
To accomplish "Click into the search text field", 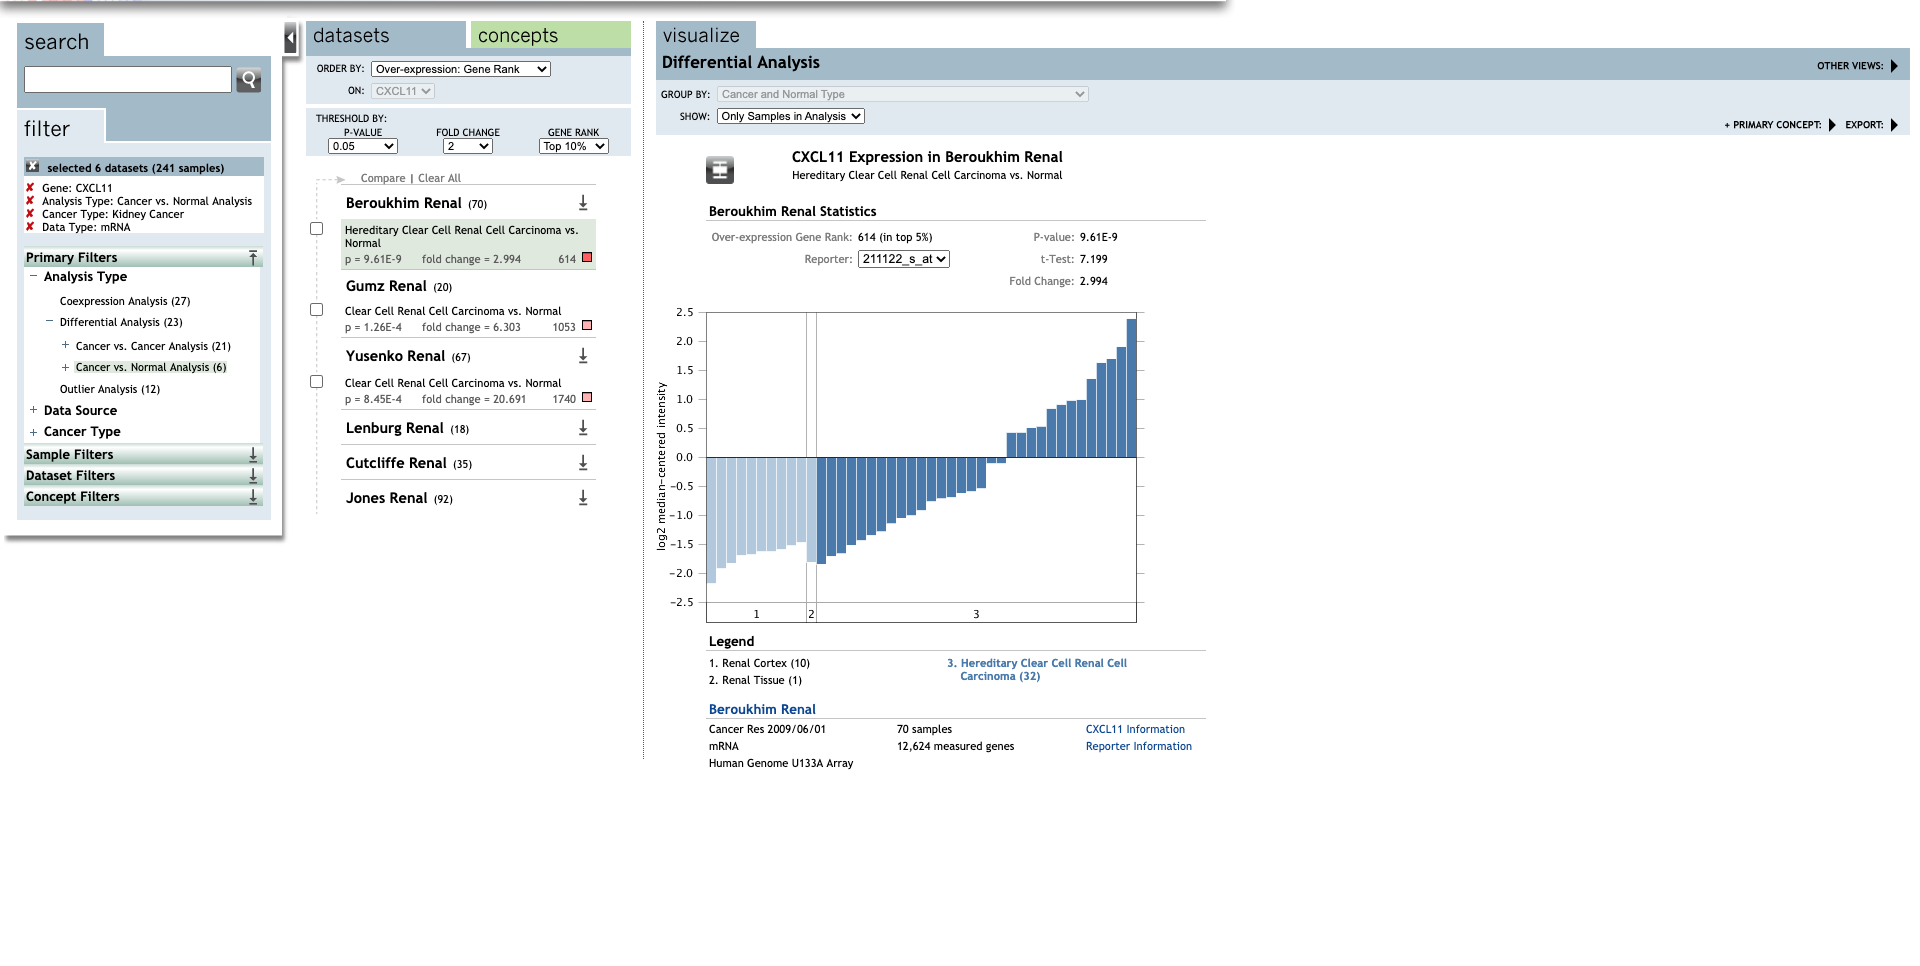I will tap(128, 80).
